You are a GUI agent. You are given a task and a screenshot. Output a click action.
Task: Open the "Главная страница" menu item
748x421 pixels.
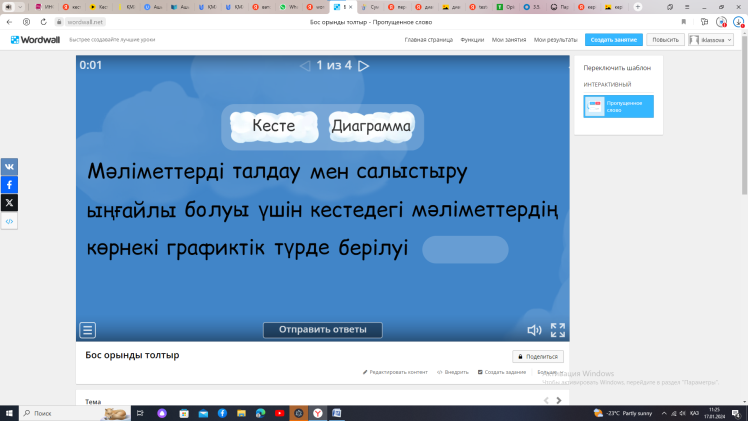(428, 40)
